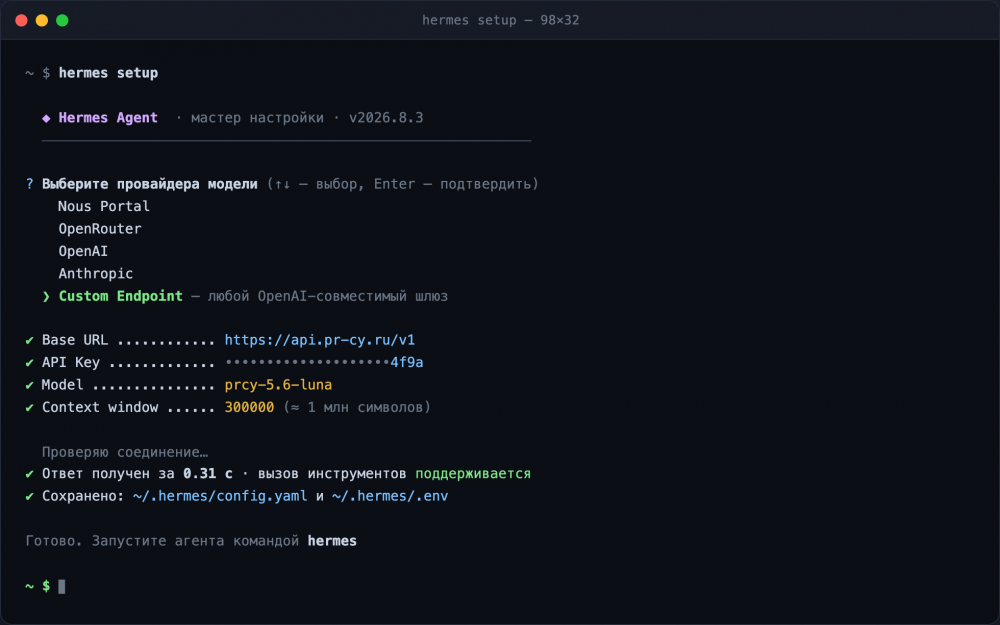
Task: Click the response time '0.31 с'
Action: tap(208, 474)
